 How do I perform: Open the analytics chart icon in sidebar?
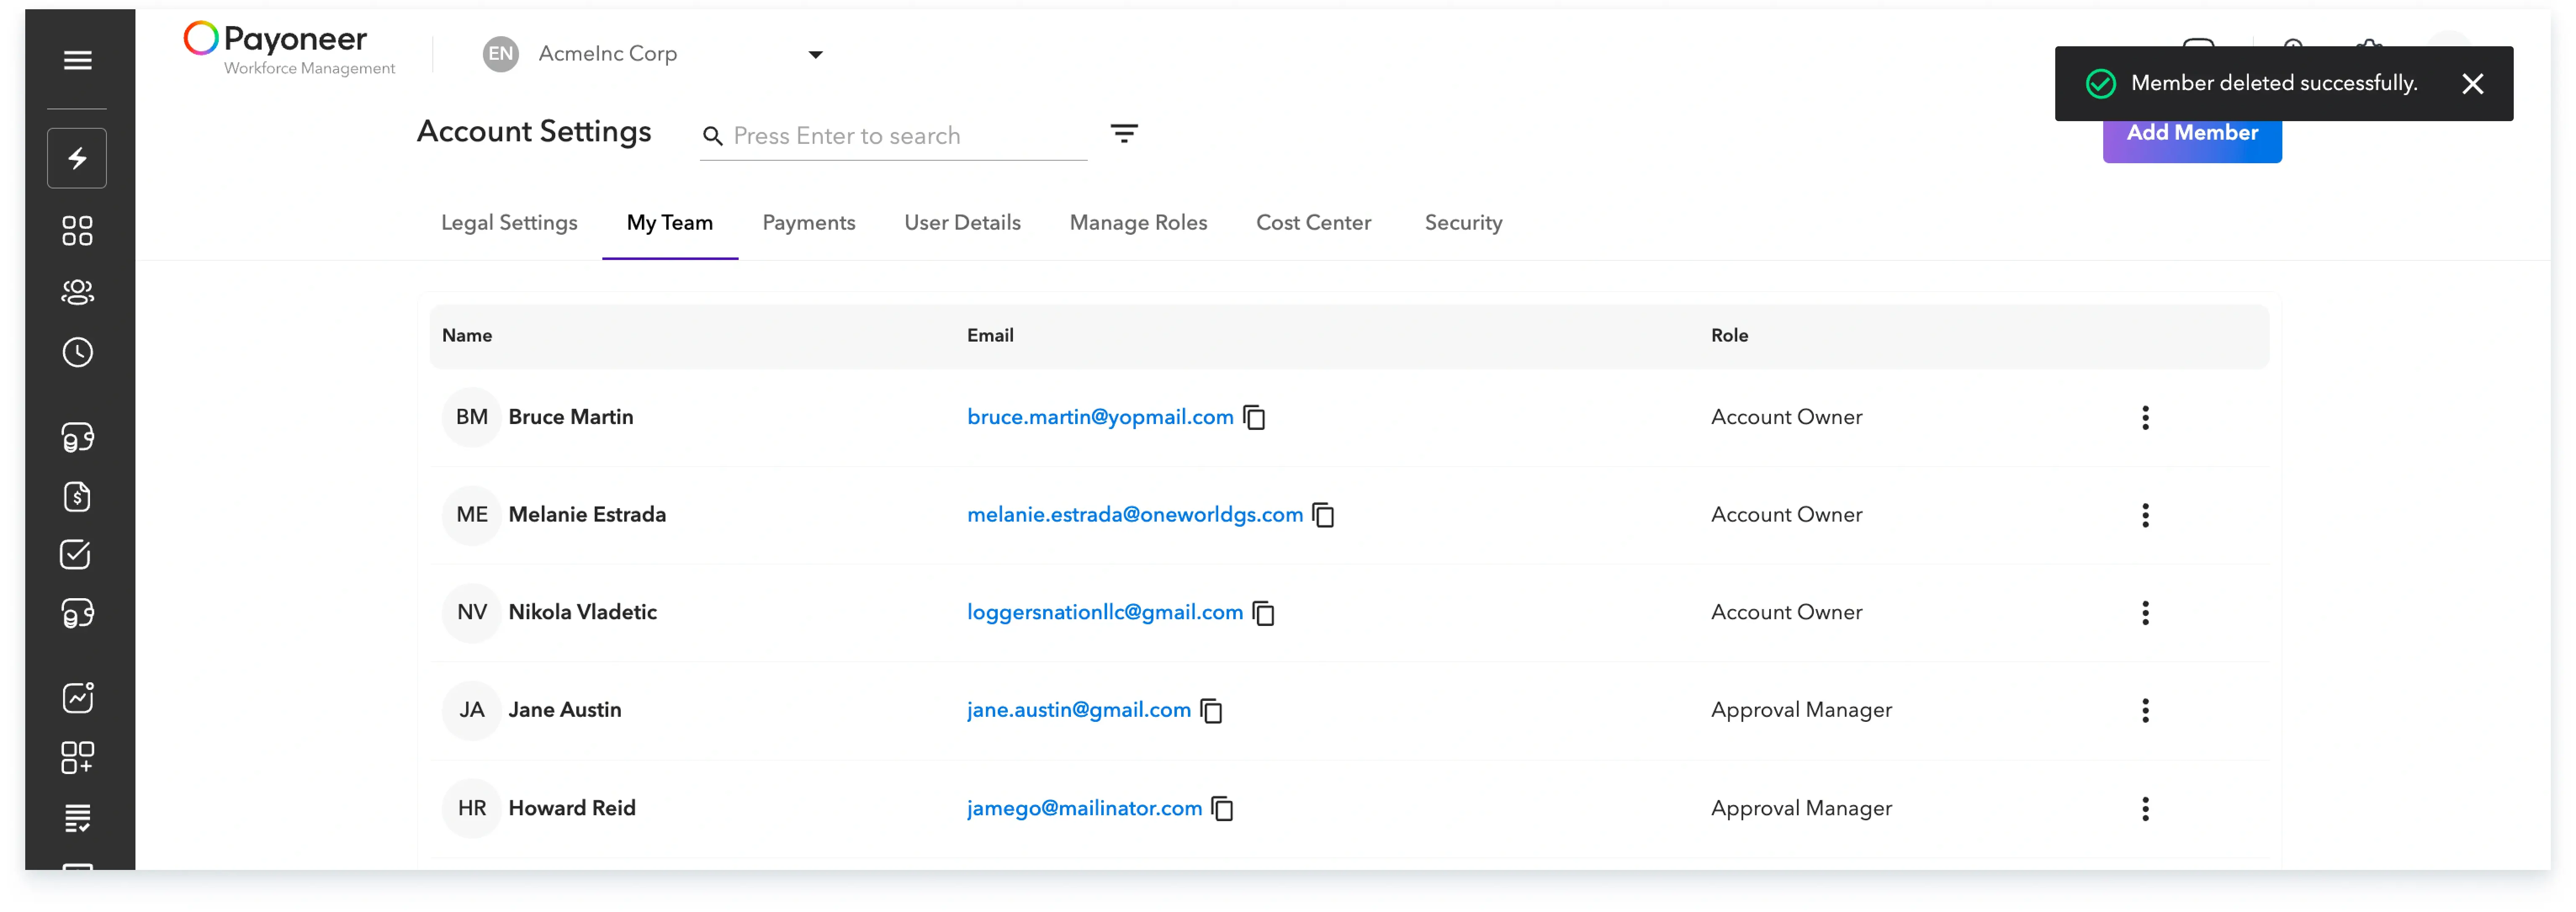click(77, 697)
